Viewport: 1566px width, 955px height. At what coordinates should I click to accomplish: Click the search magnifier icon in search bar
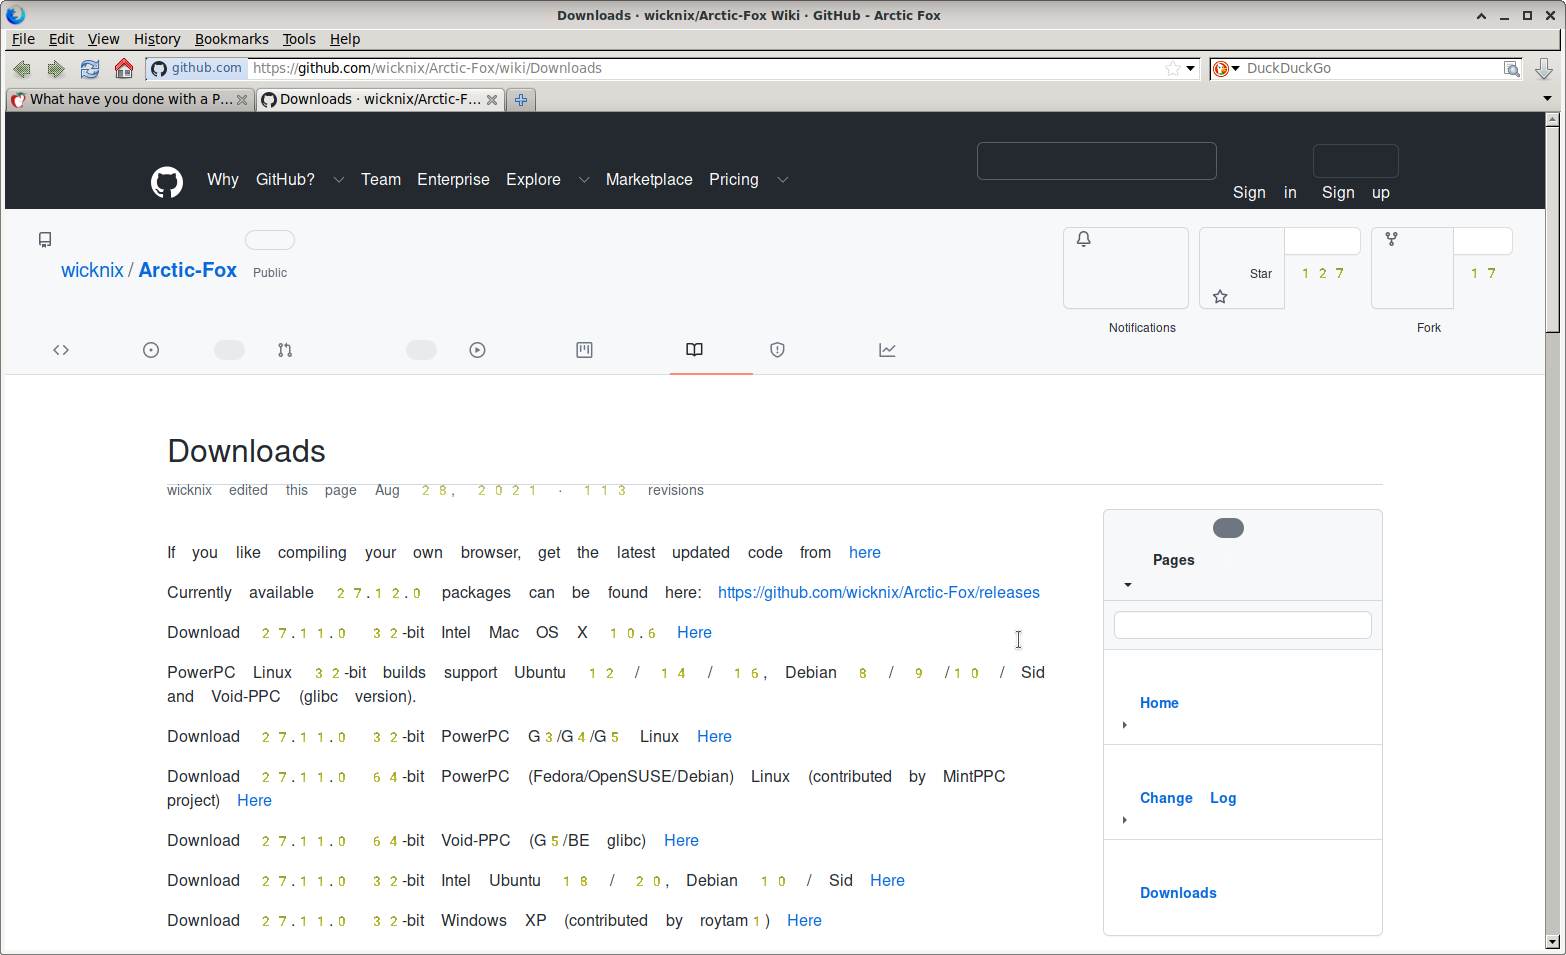(1512, 69)
